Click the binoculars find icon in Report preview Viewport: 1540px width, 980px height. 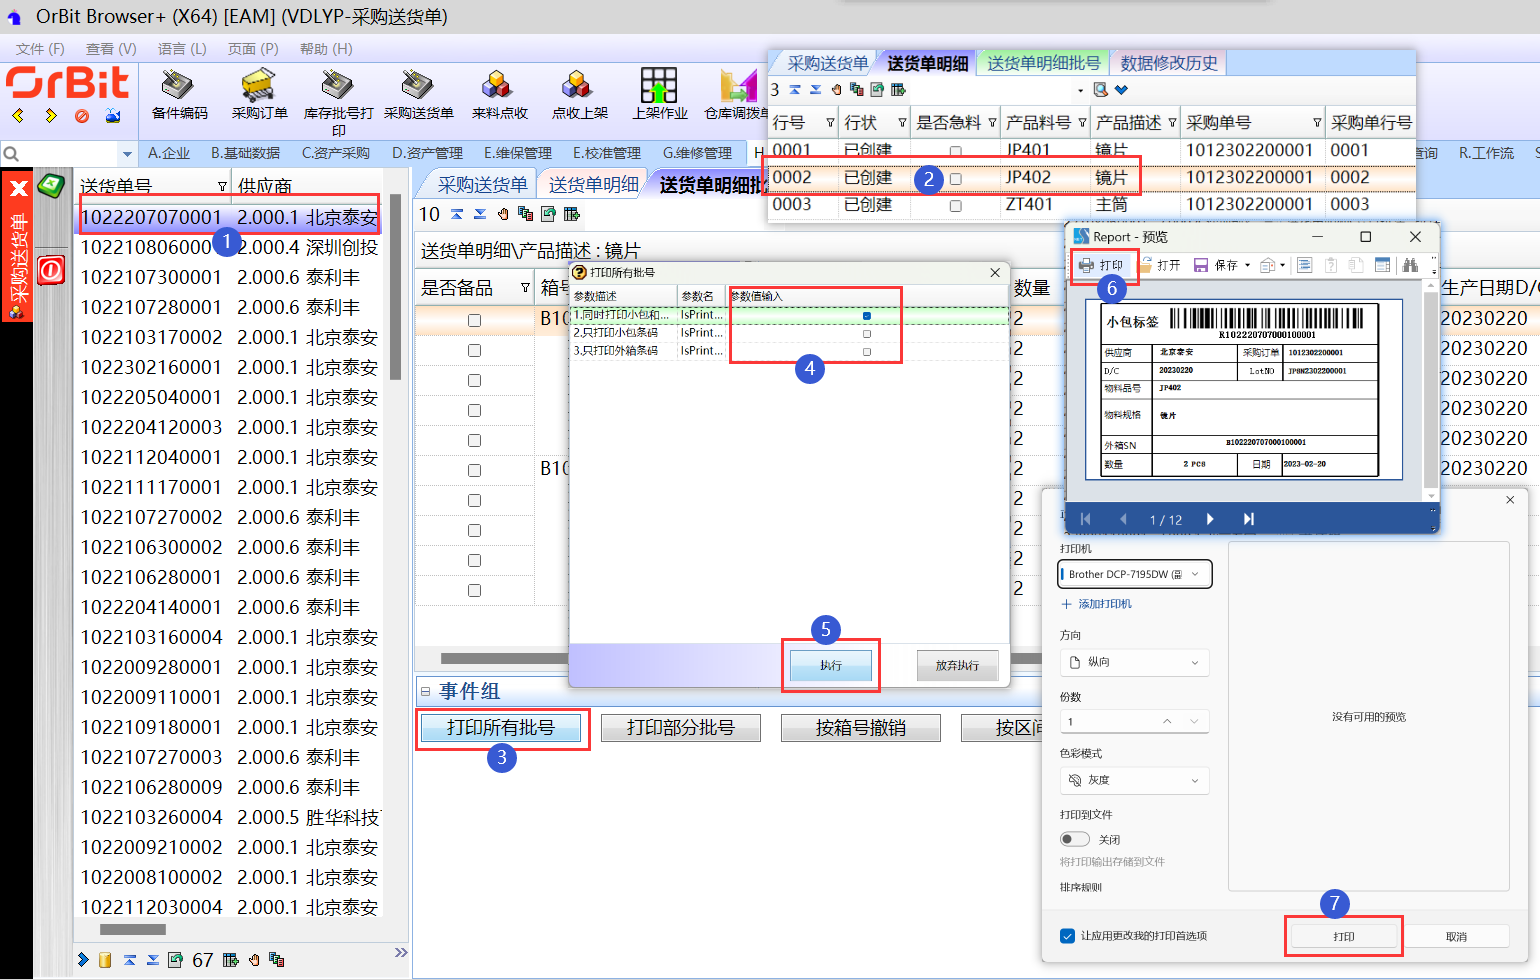point(1410,265)
